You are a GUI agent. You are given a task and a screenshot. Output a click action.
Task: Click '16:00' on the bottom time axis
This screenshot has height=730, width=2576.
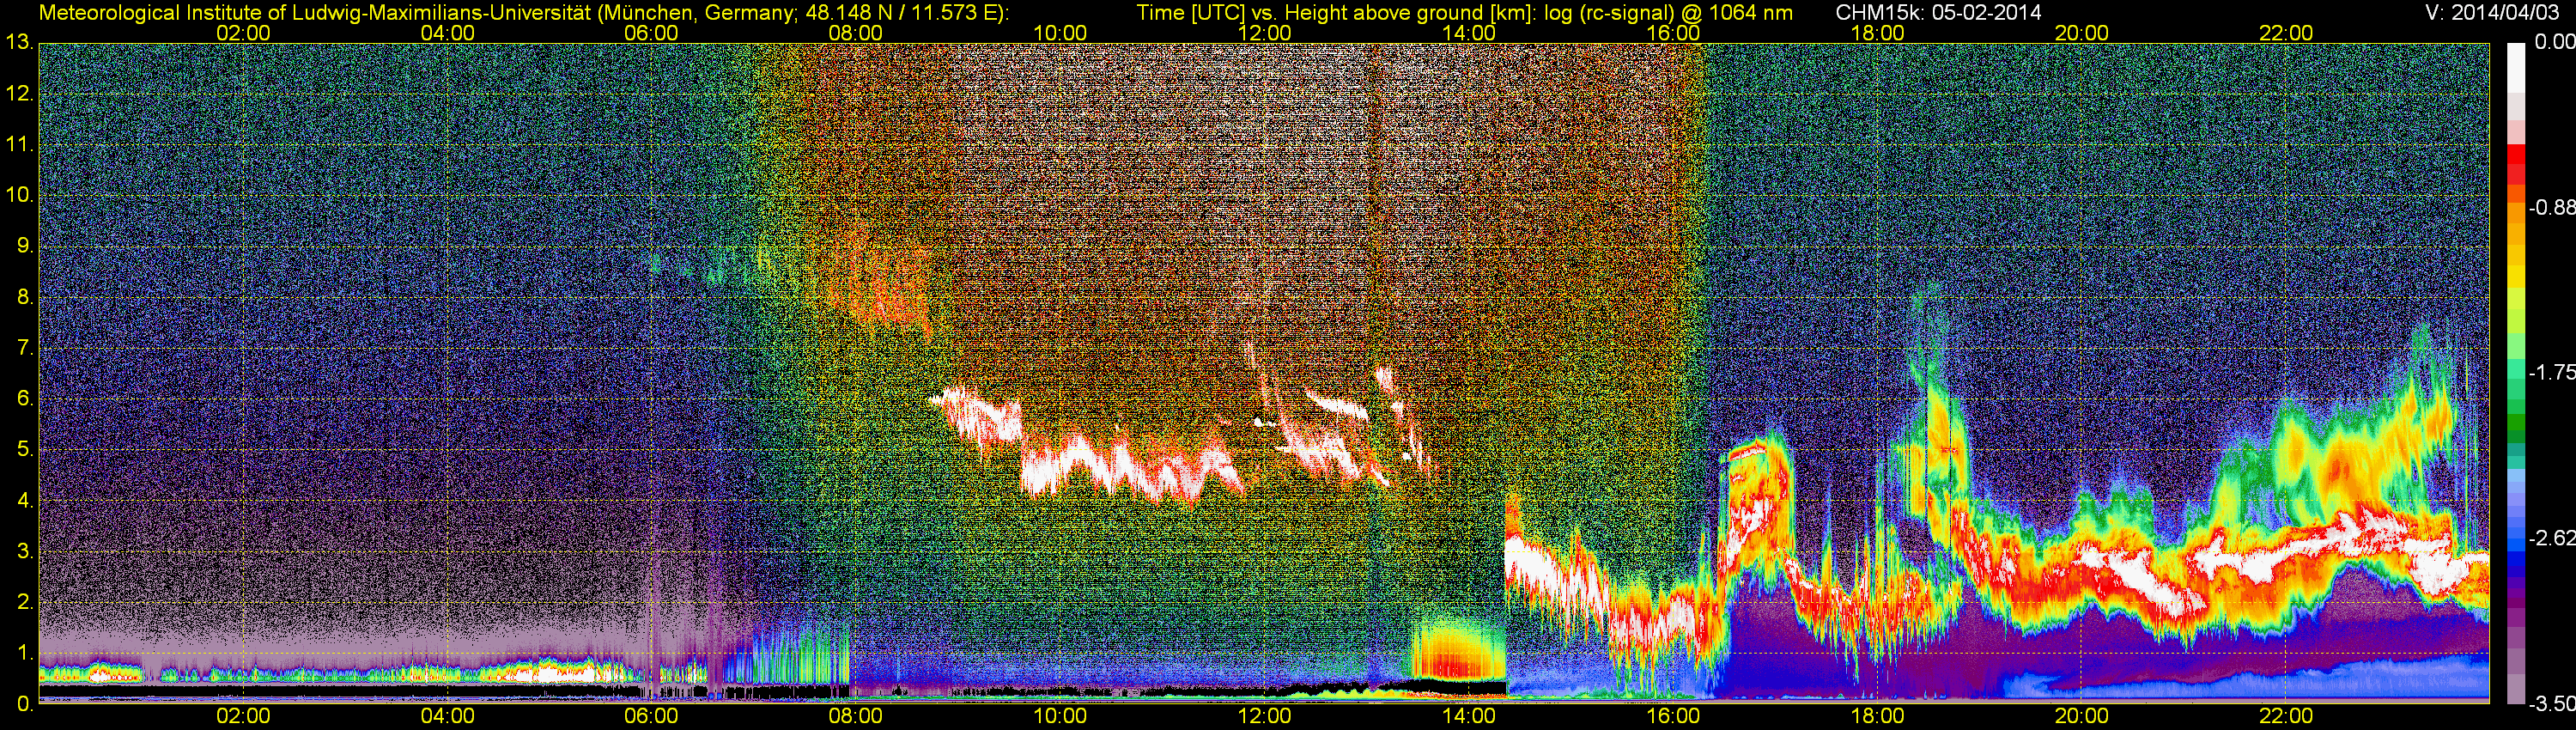pyautogui.click(x=1673, y=717)
